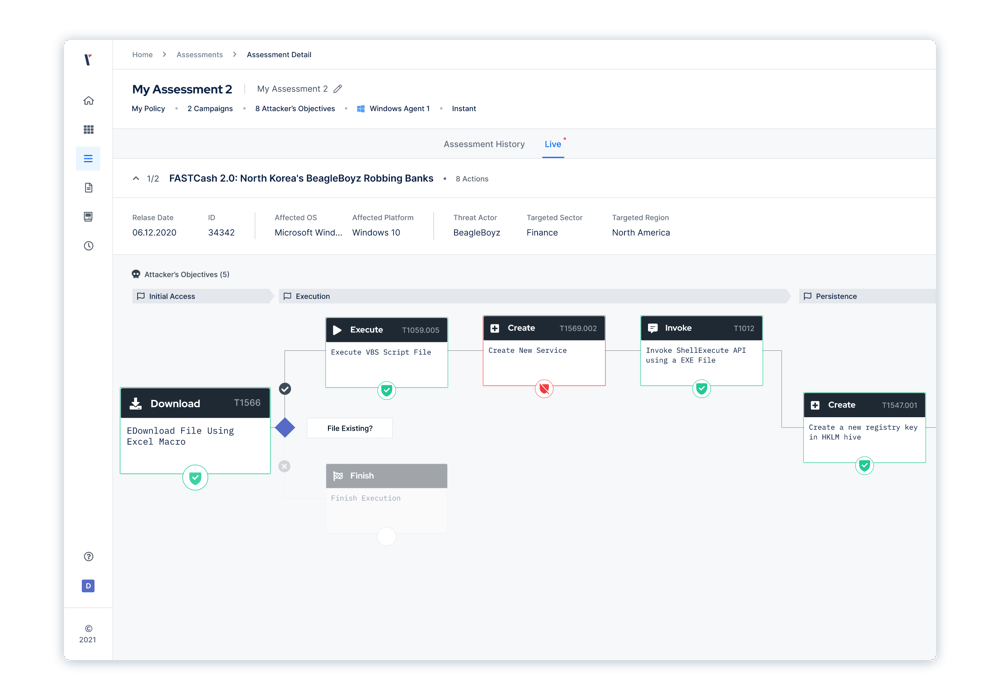Open 8 Attacker's Objectives link
Viewport: 1000px width, 700px height.
pyautogui.click(x=295, y=109)
